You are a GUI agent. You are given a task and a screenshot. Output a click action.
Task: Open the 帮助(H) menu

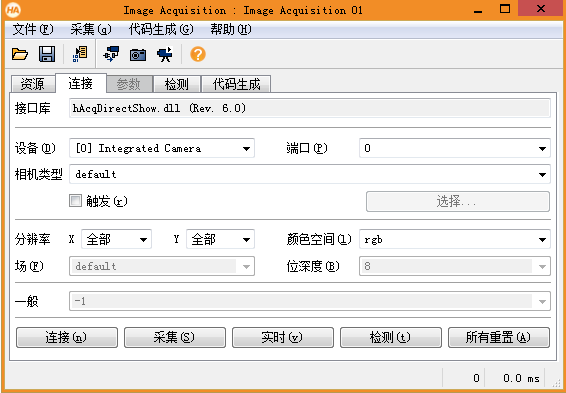(231, 30)
